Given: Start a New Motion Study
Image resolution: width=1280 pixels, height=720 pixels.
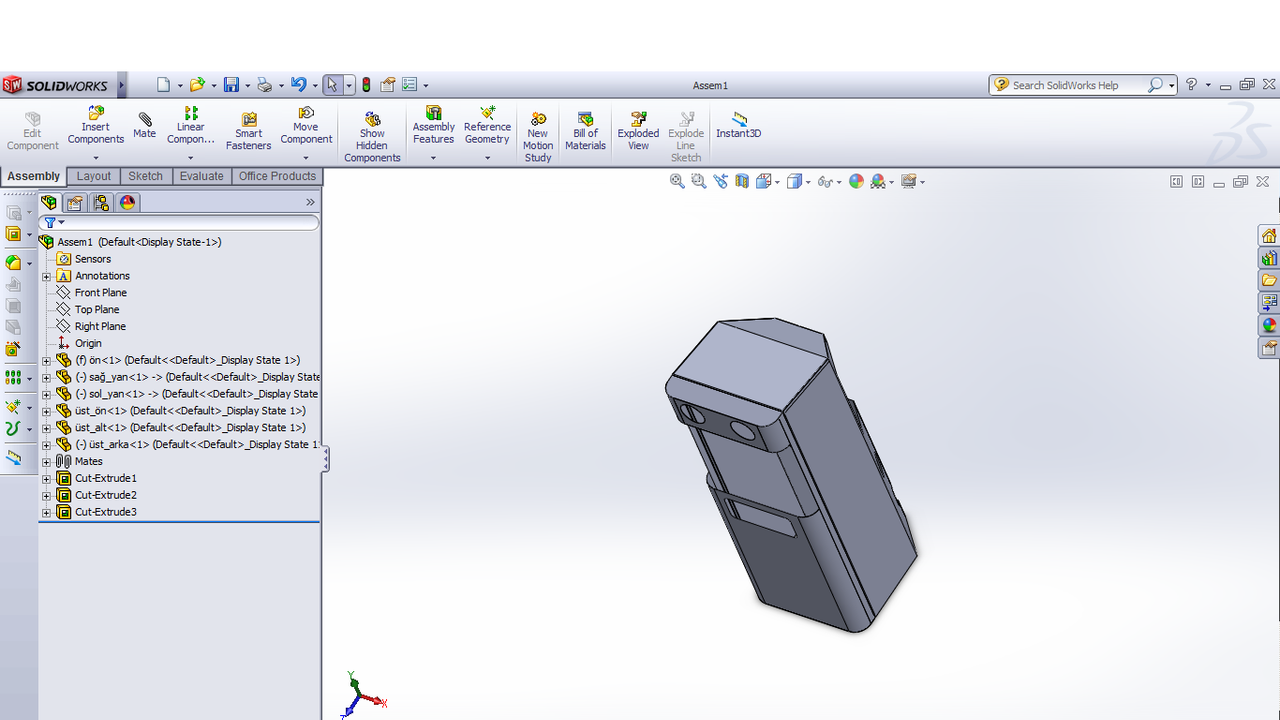Looking at the screenshot, I should [538, 138].
